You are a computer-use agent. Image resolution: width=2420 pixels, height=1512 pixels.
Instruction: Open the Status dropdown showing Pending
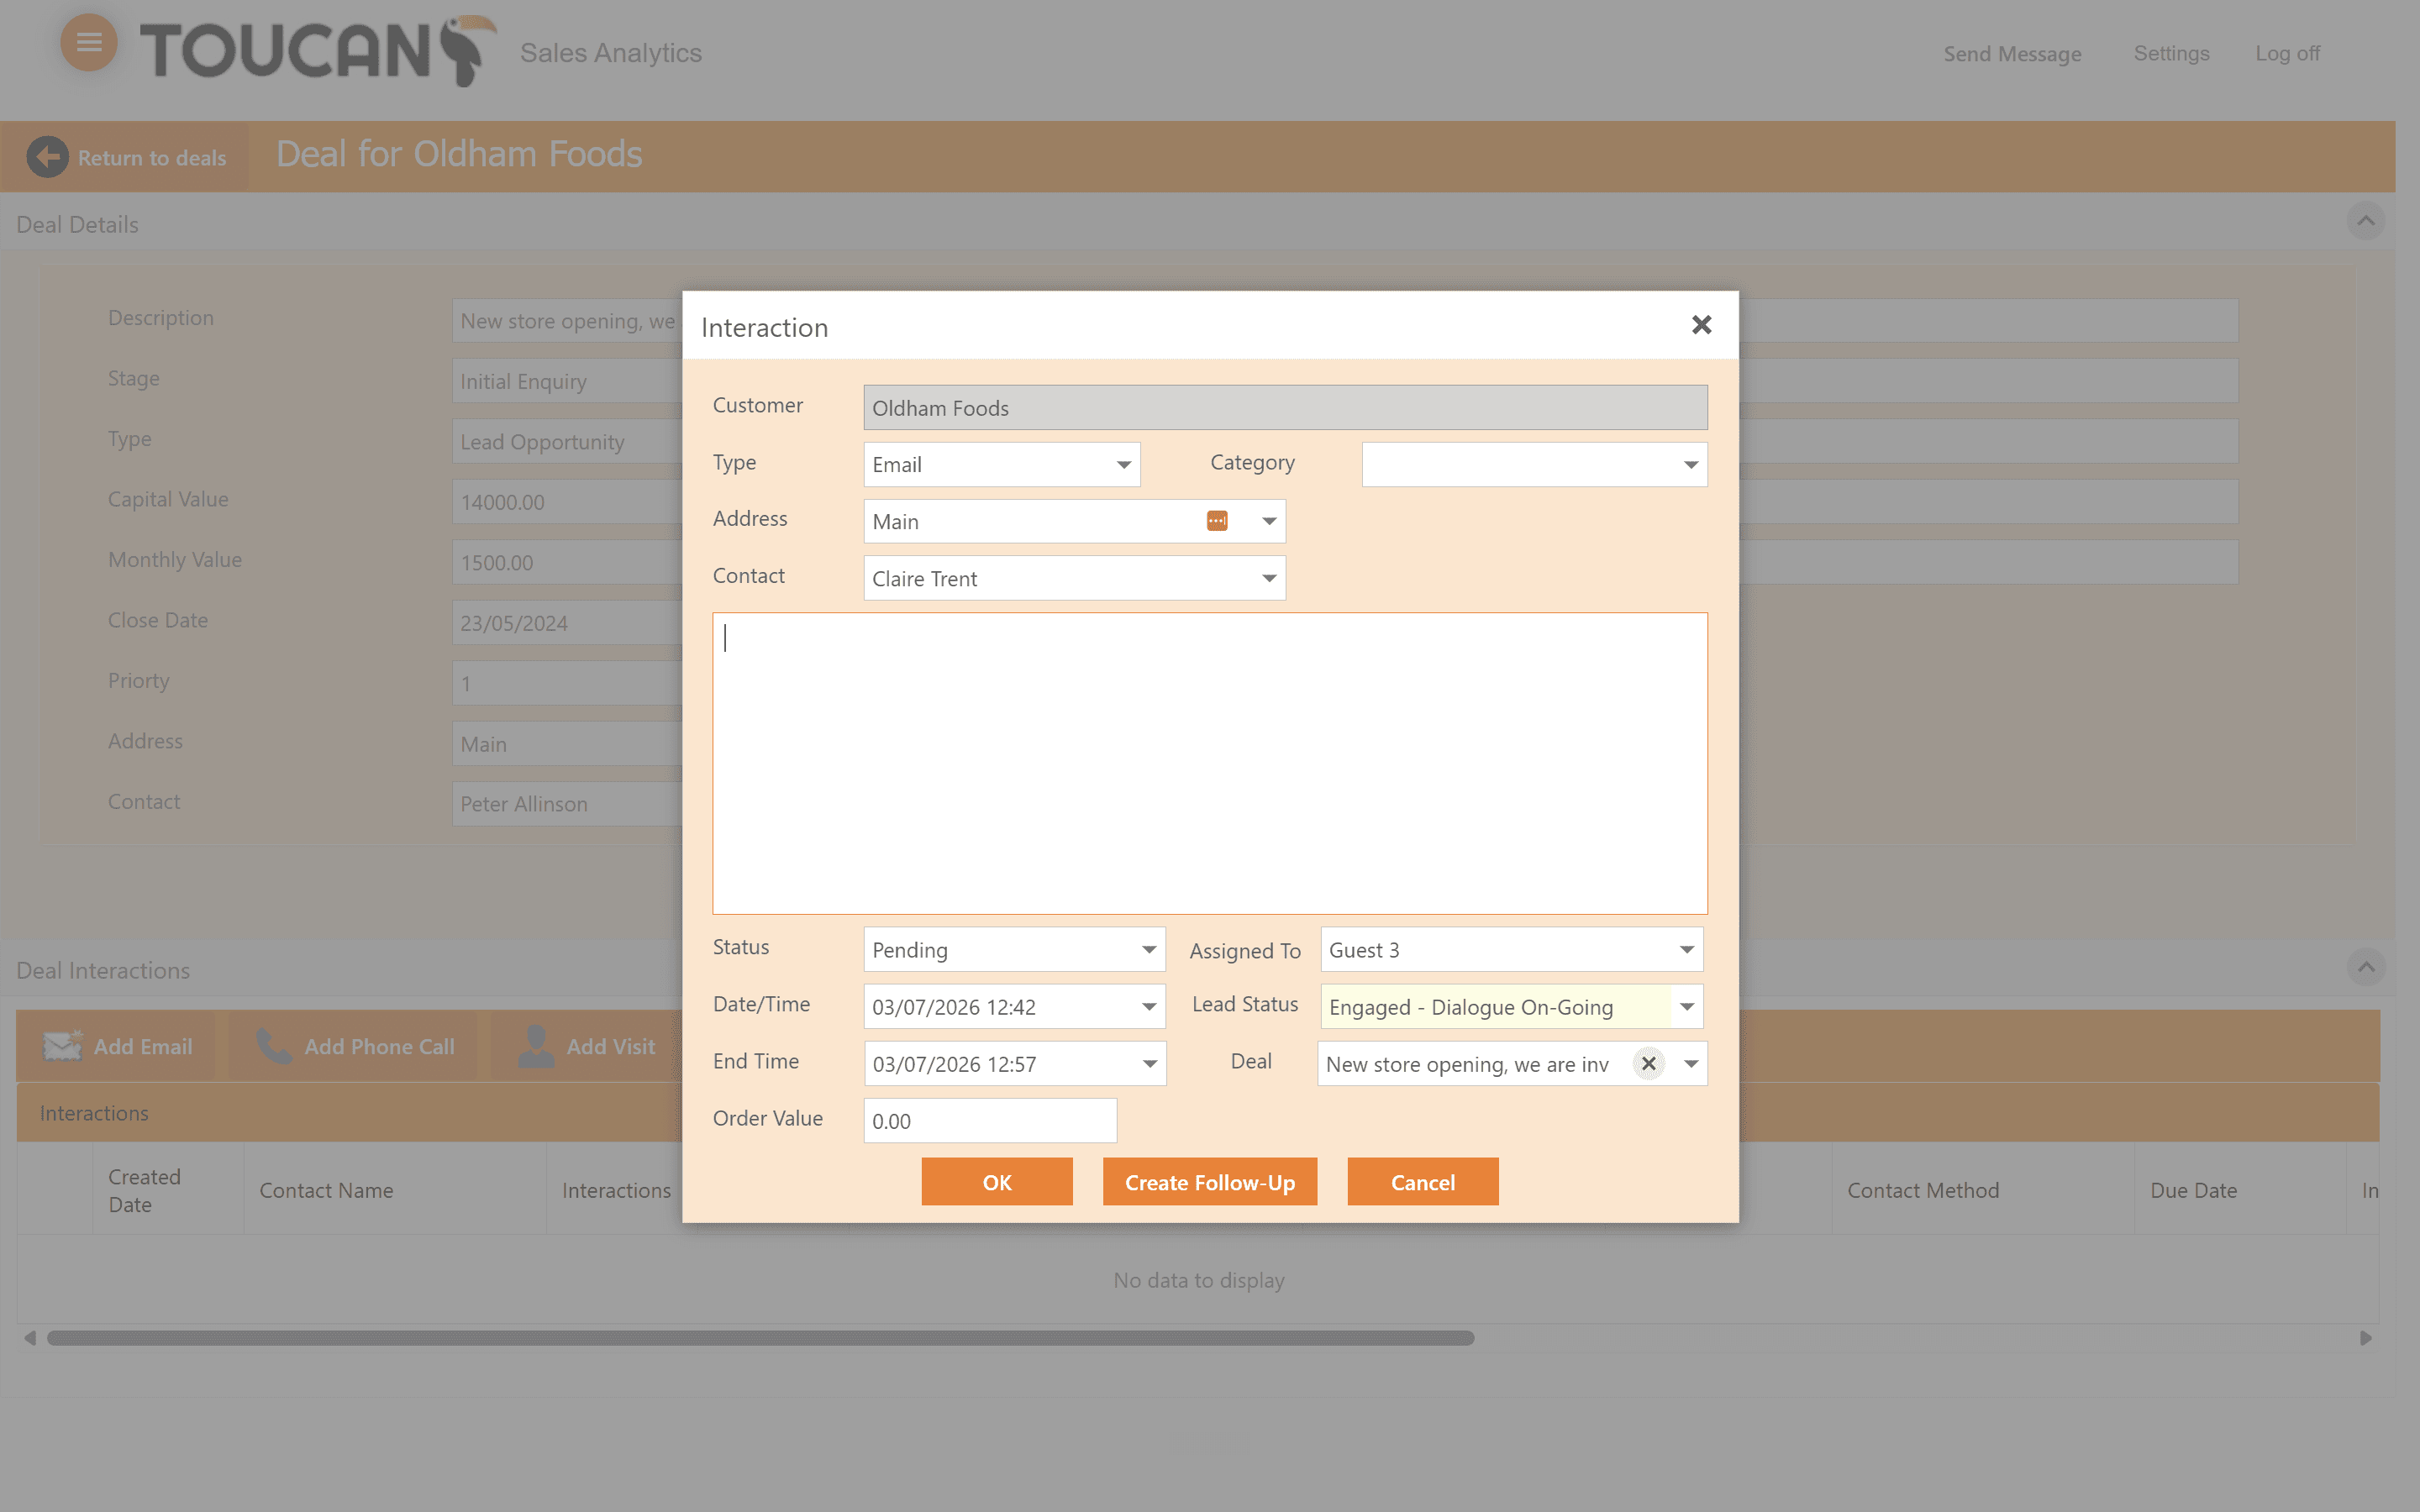coord(1148,950)
